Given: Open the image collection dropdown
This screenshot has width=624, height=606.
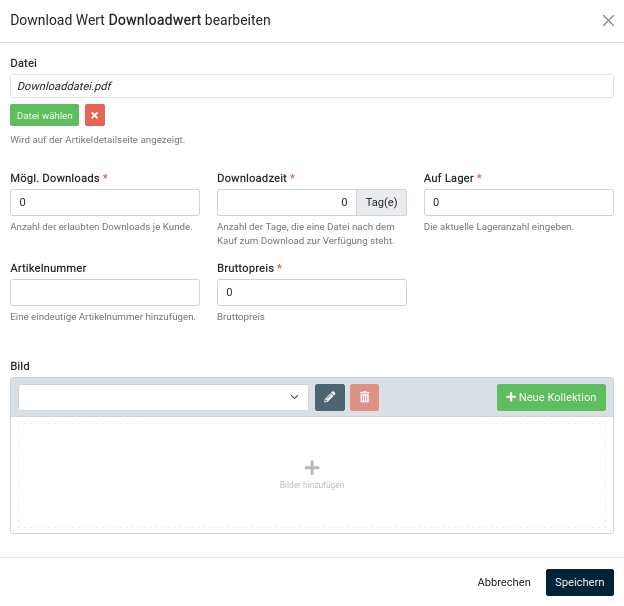Looking at the screenshot, I should [x=163, y=397].
